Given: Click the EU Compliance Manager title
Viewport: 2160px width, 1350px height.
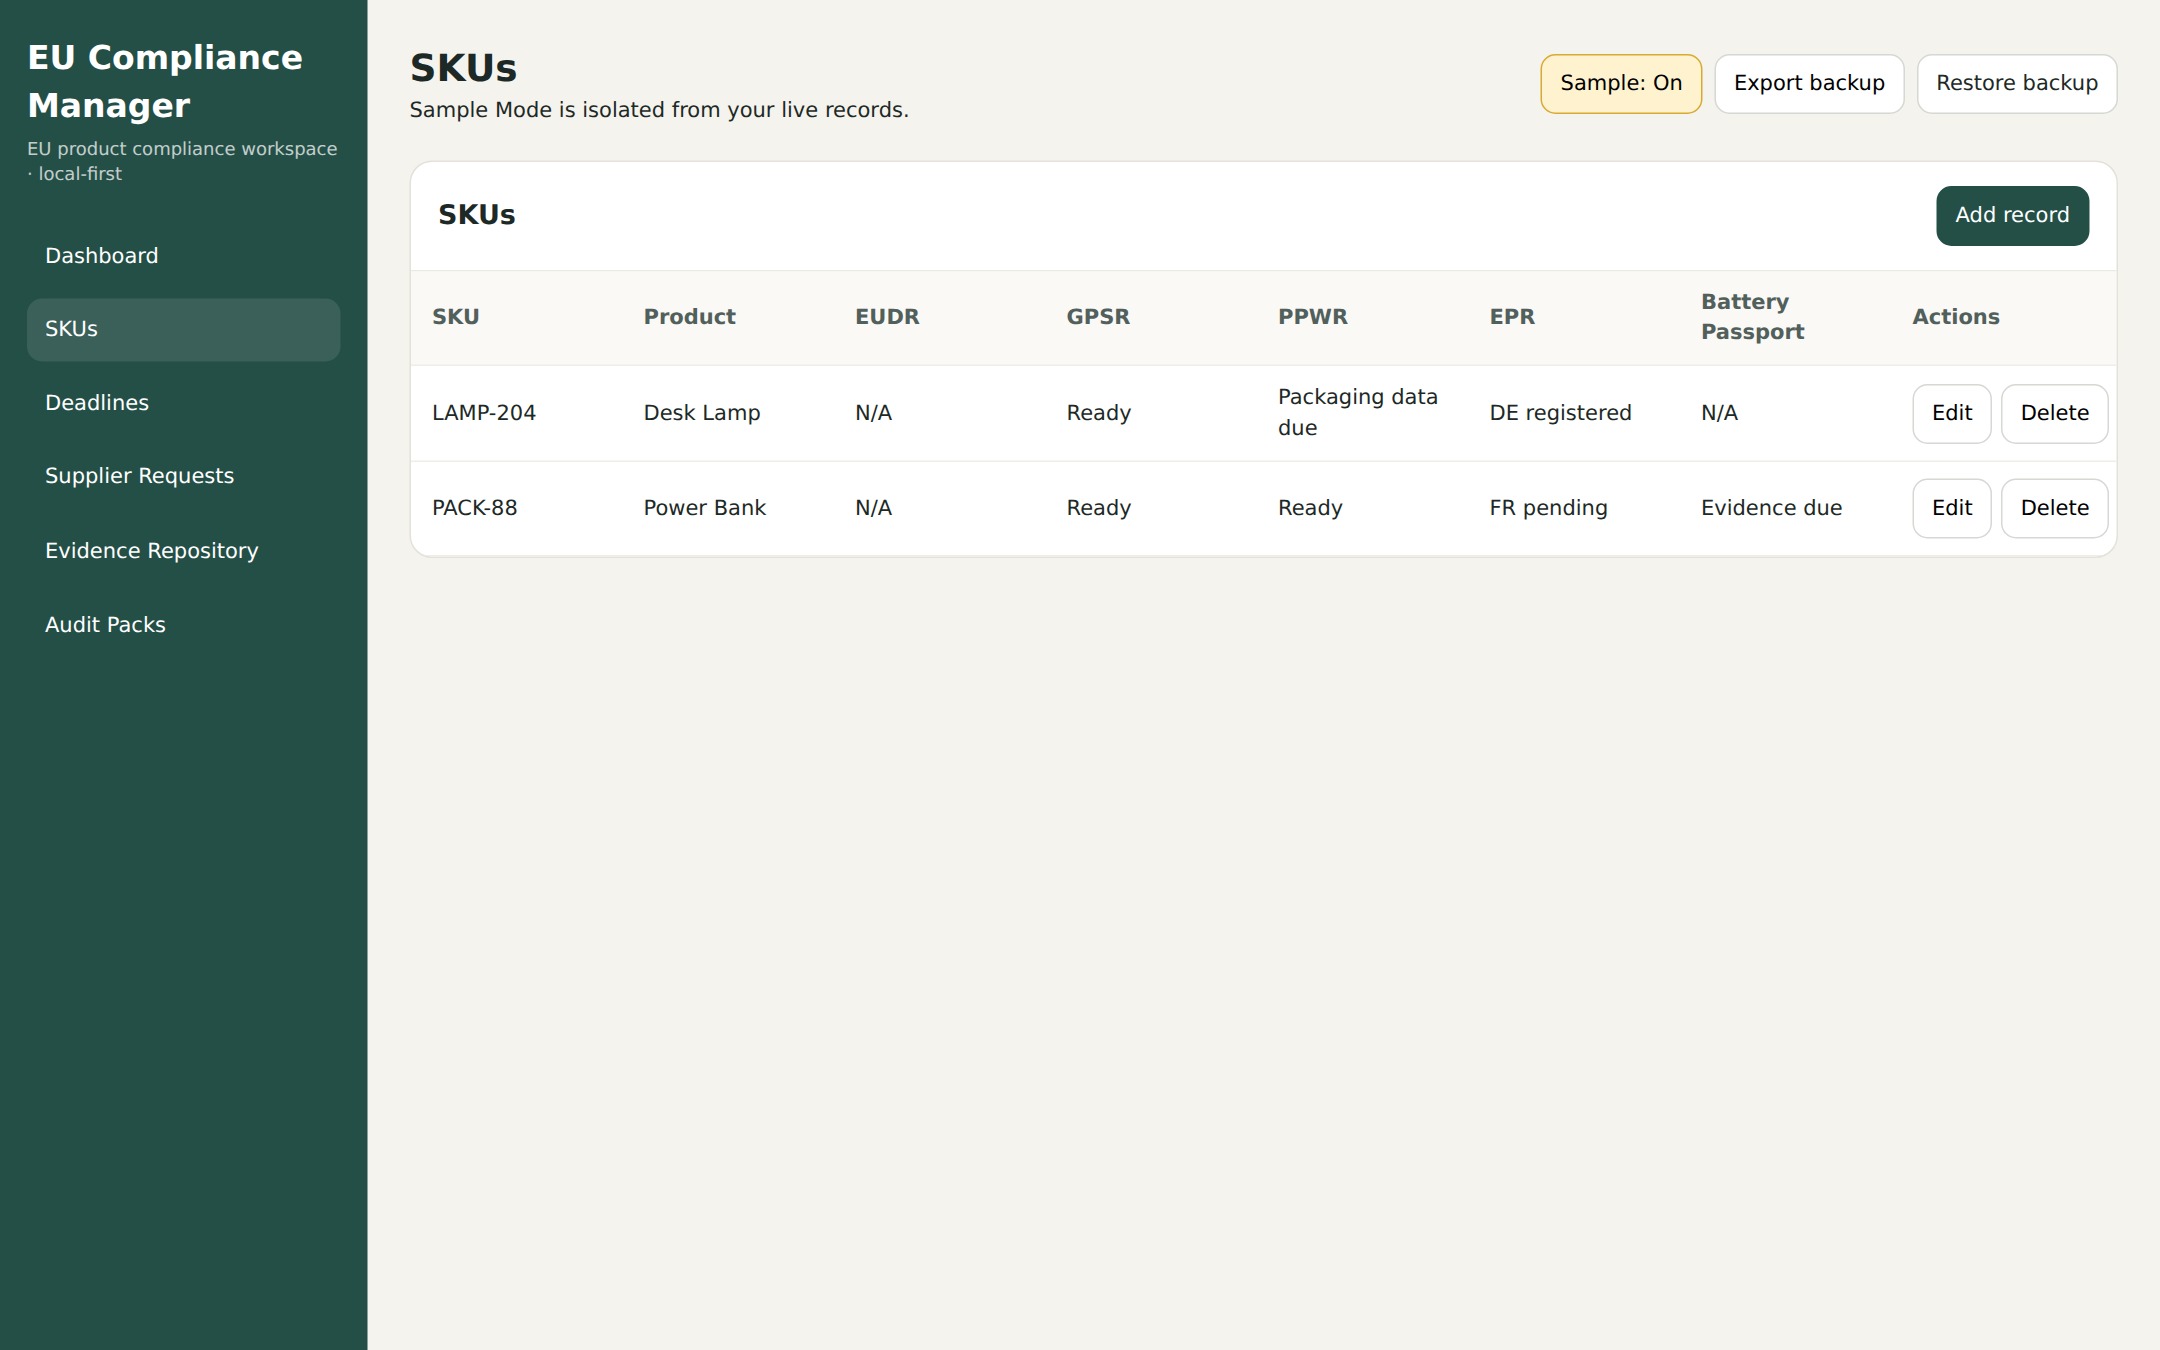Looking at the screenshot, I should (165, 82).
